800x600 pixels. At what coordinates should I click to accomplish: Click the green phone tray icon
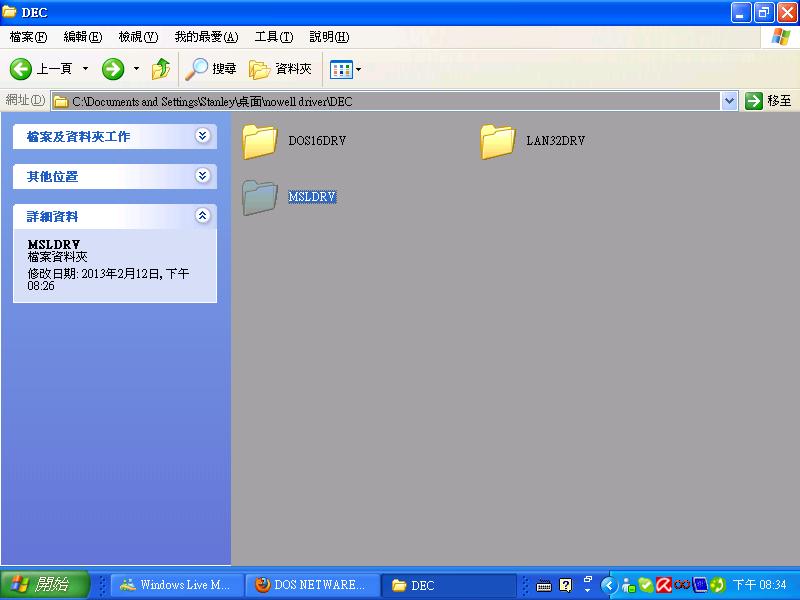click(717, 585)
